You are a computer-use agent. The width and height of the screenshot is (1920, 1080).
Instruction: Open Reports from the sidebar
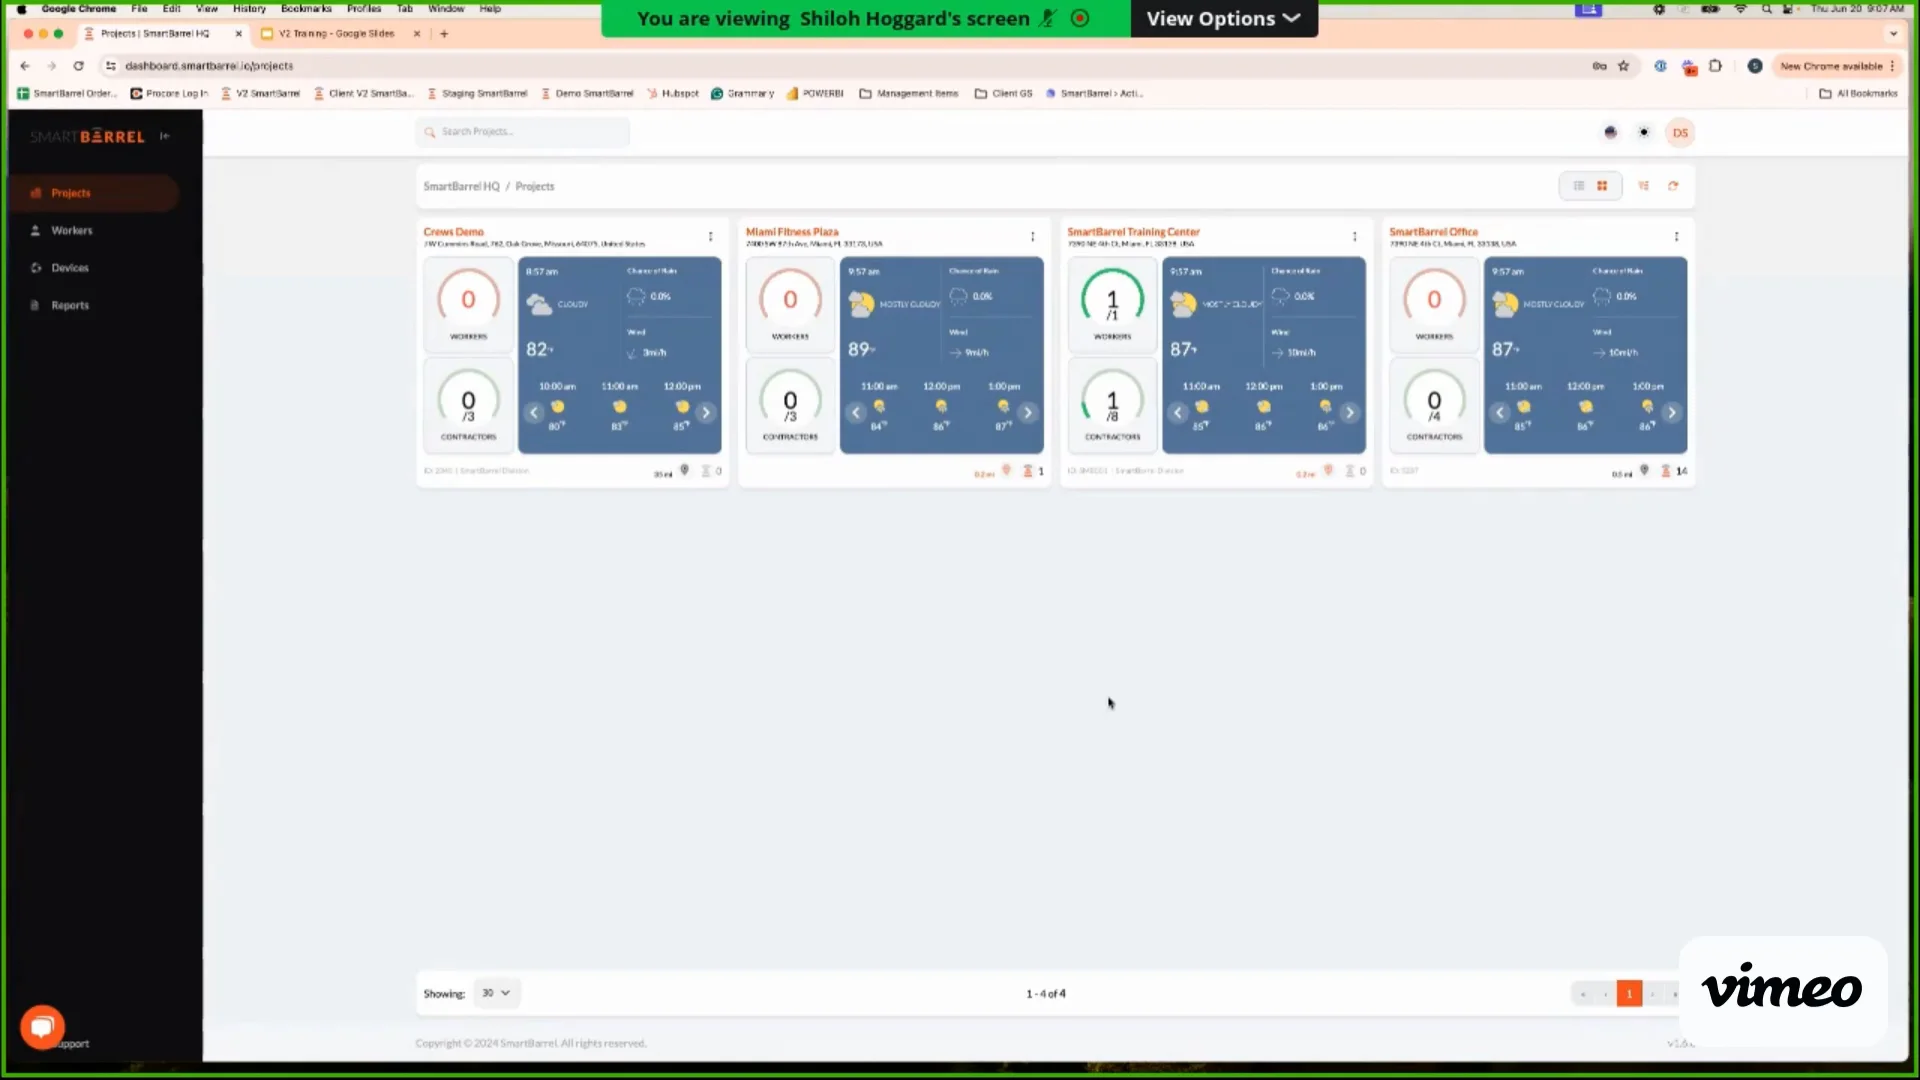(x=68, y=304)
